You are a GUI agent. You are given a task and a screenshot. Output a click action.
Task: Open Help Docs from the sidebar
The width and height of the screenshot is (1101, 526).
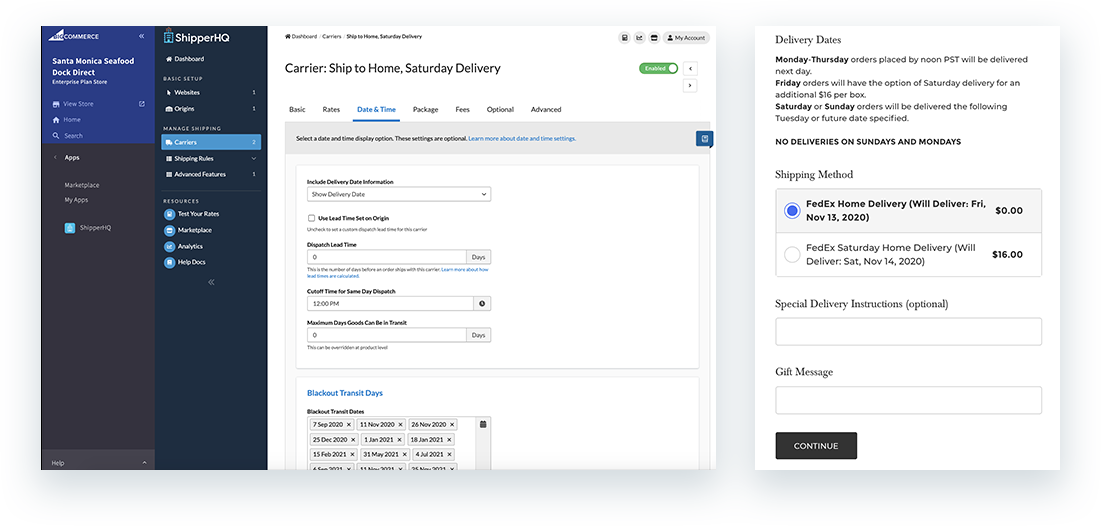tap(170, 262)
